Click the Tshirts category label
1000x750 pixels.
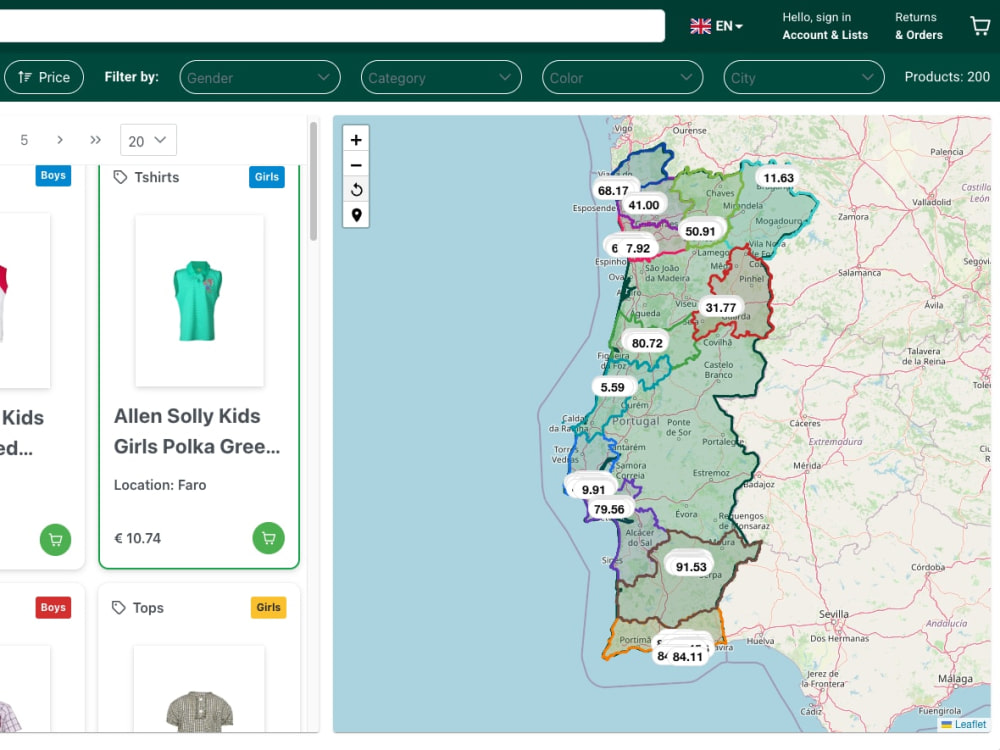coord(156,177)
